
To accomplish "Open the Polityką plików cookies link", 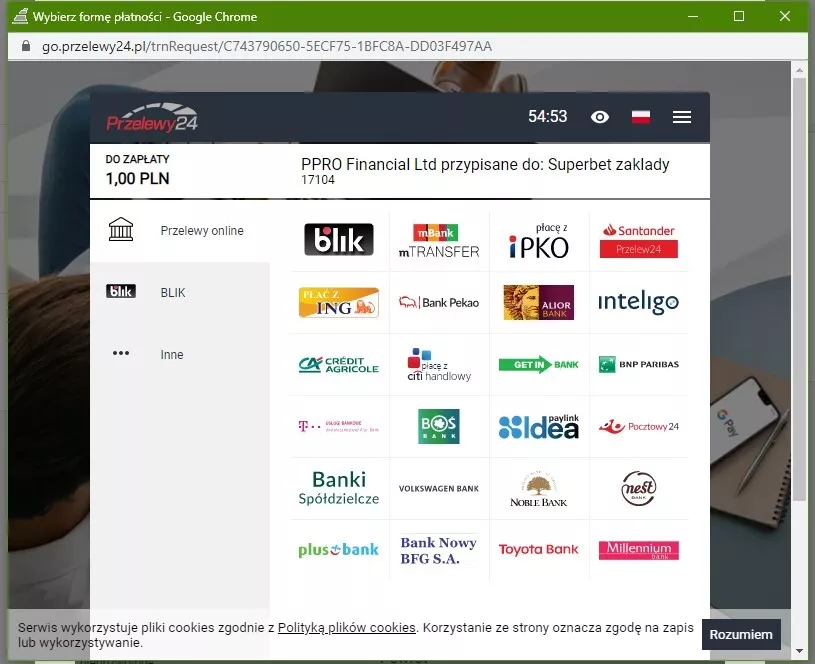I will pyautogui.click(x=346, y=628).
